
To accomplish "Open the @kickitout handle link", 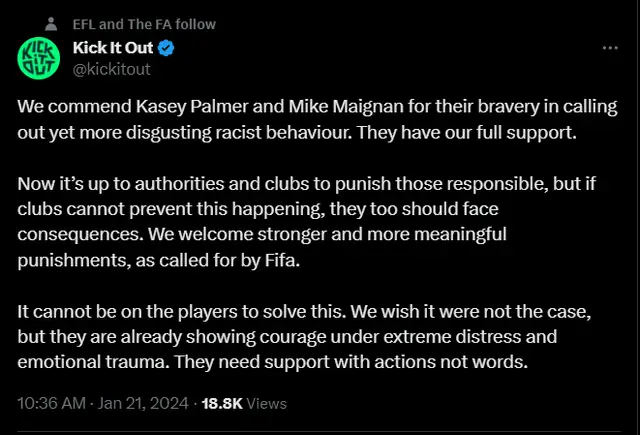I will pyautogui.click(x=111, y=69).
